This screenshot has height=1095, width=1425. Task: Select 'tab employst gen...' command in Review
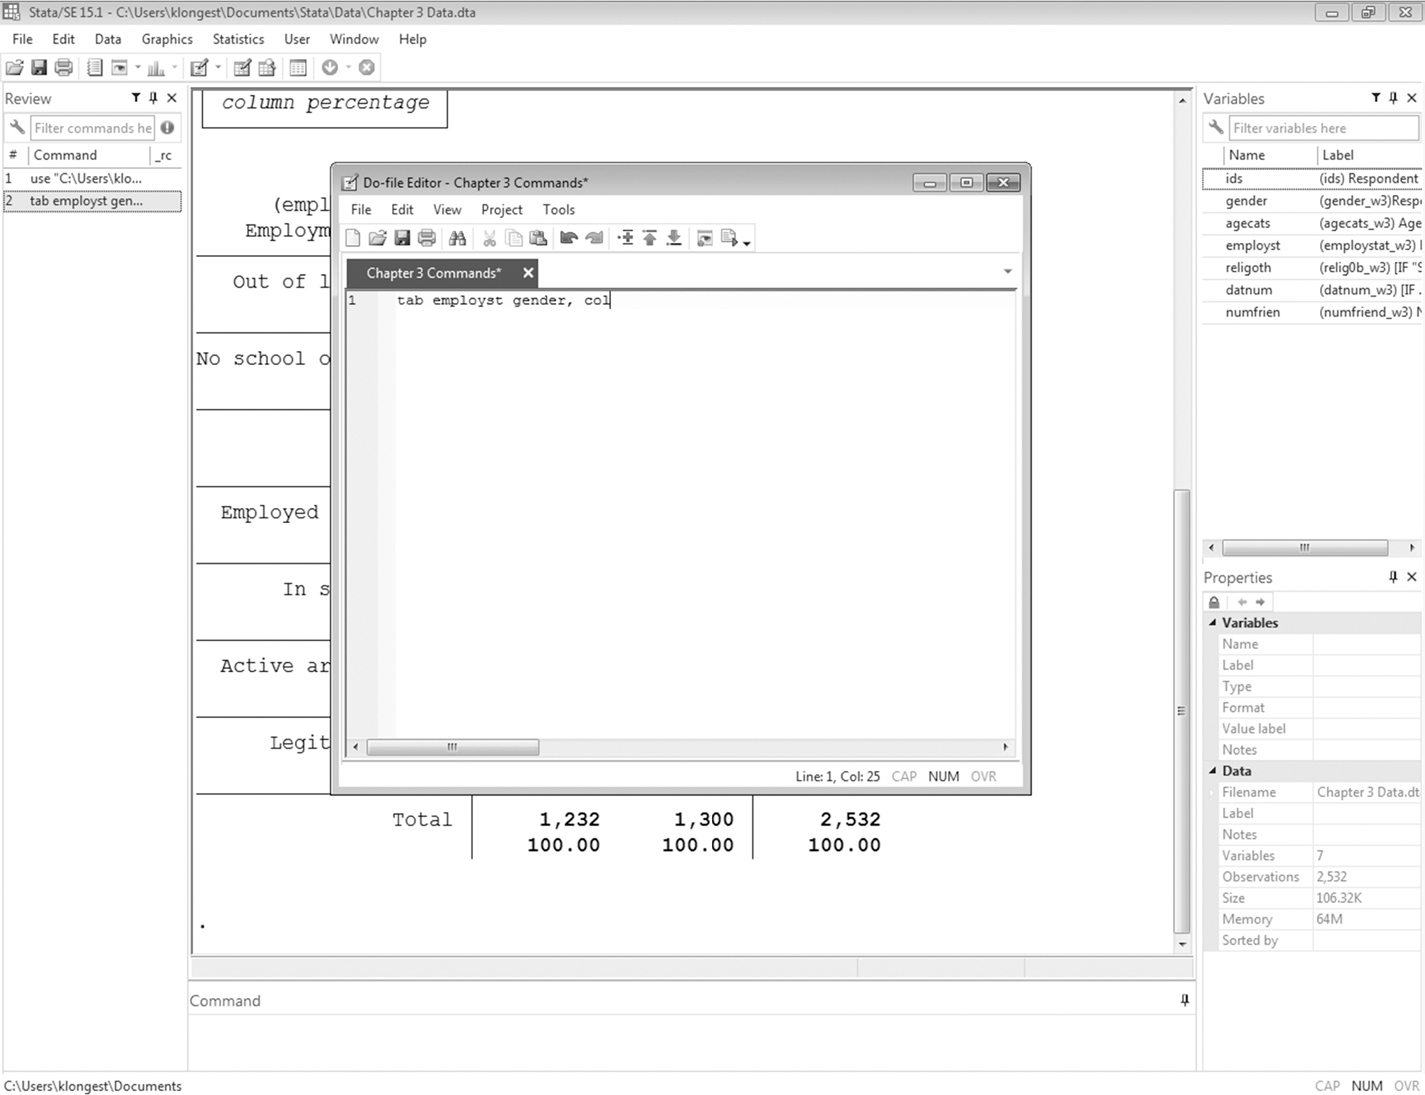click(86, 201)
